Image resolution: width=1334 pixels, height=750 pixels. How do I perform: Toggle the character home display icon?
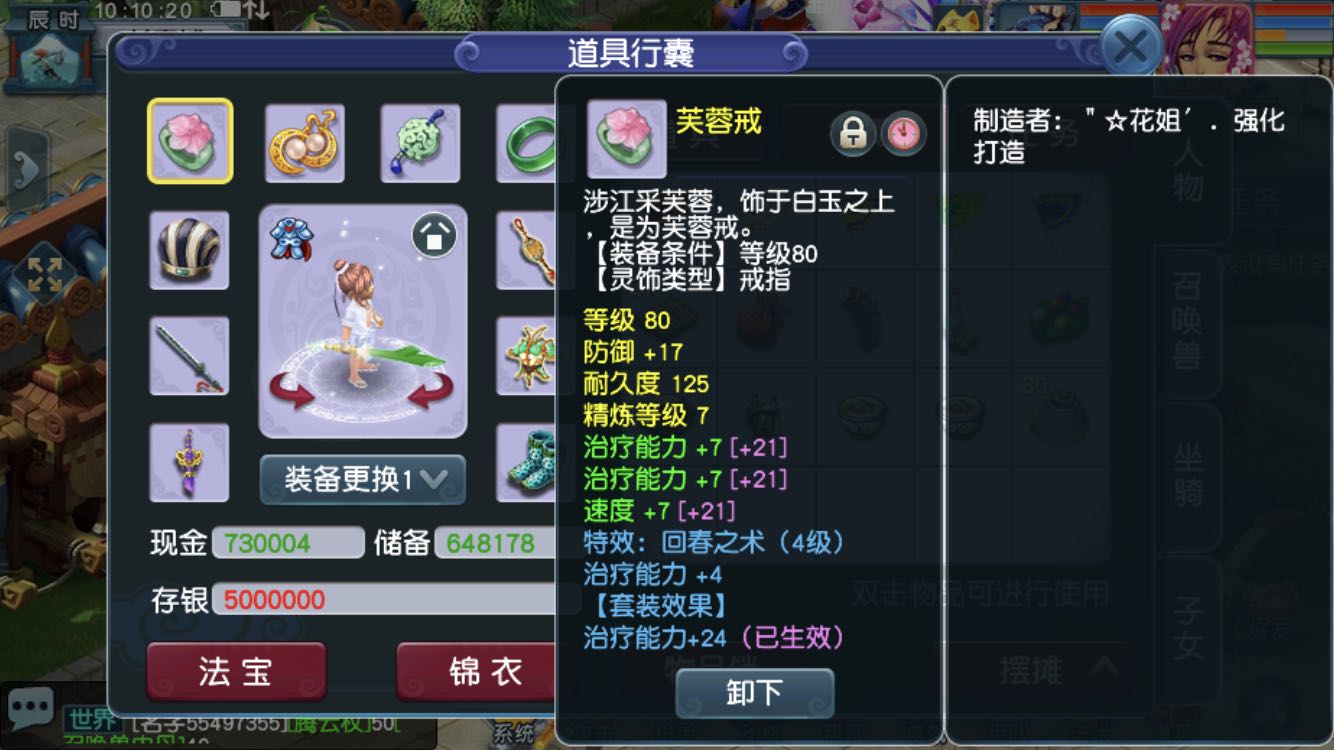click(434, 236)
